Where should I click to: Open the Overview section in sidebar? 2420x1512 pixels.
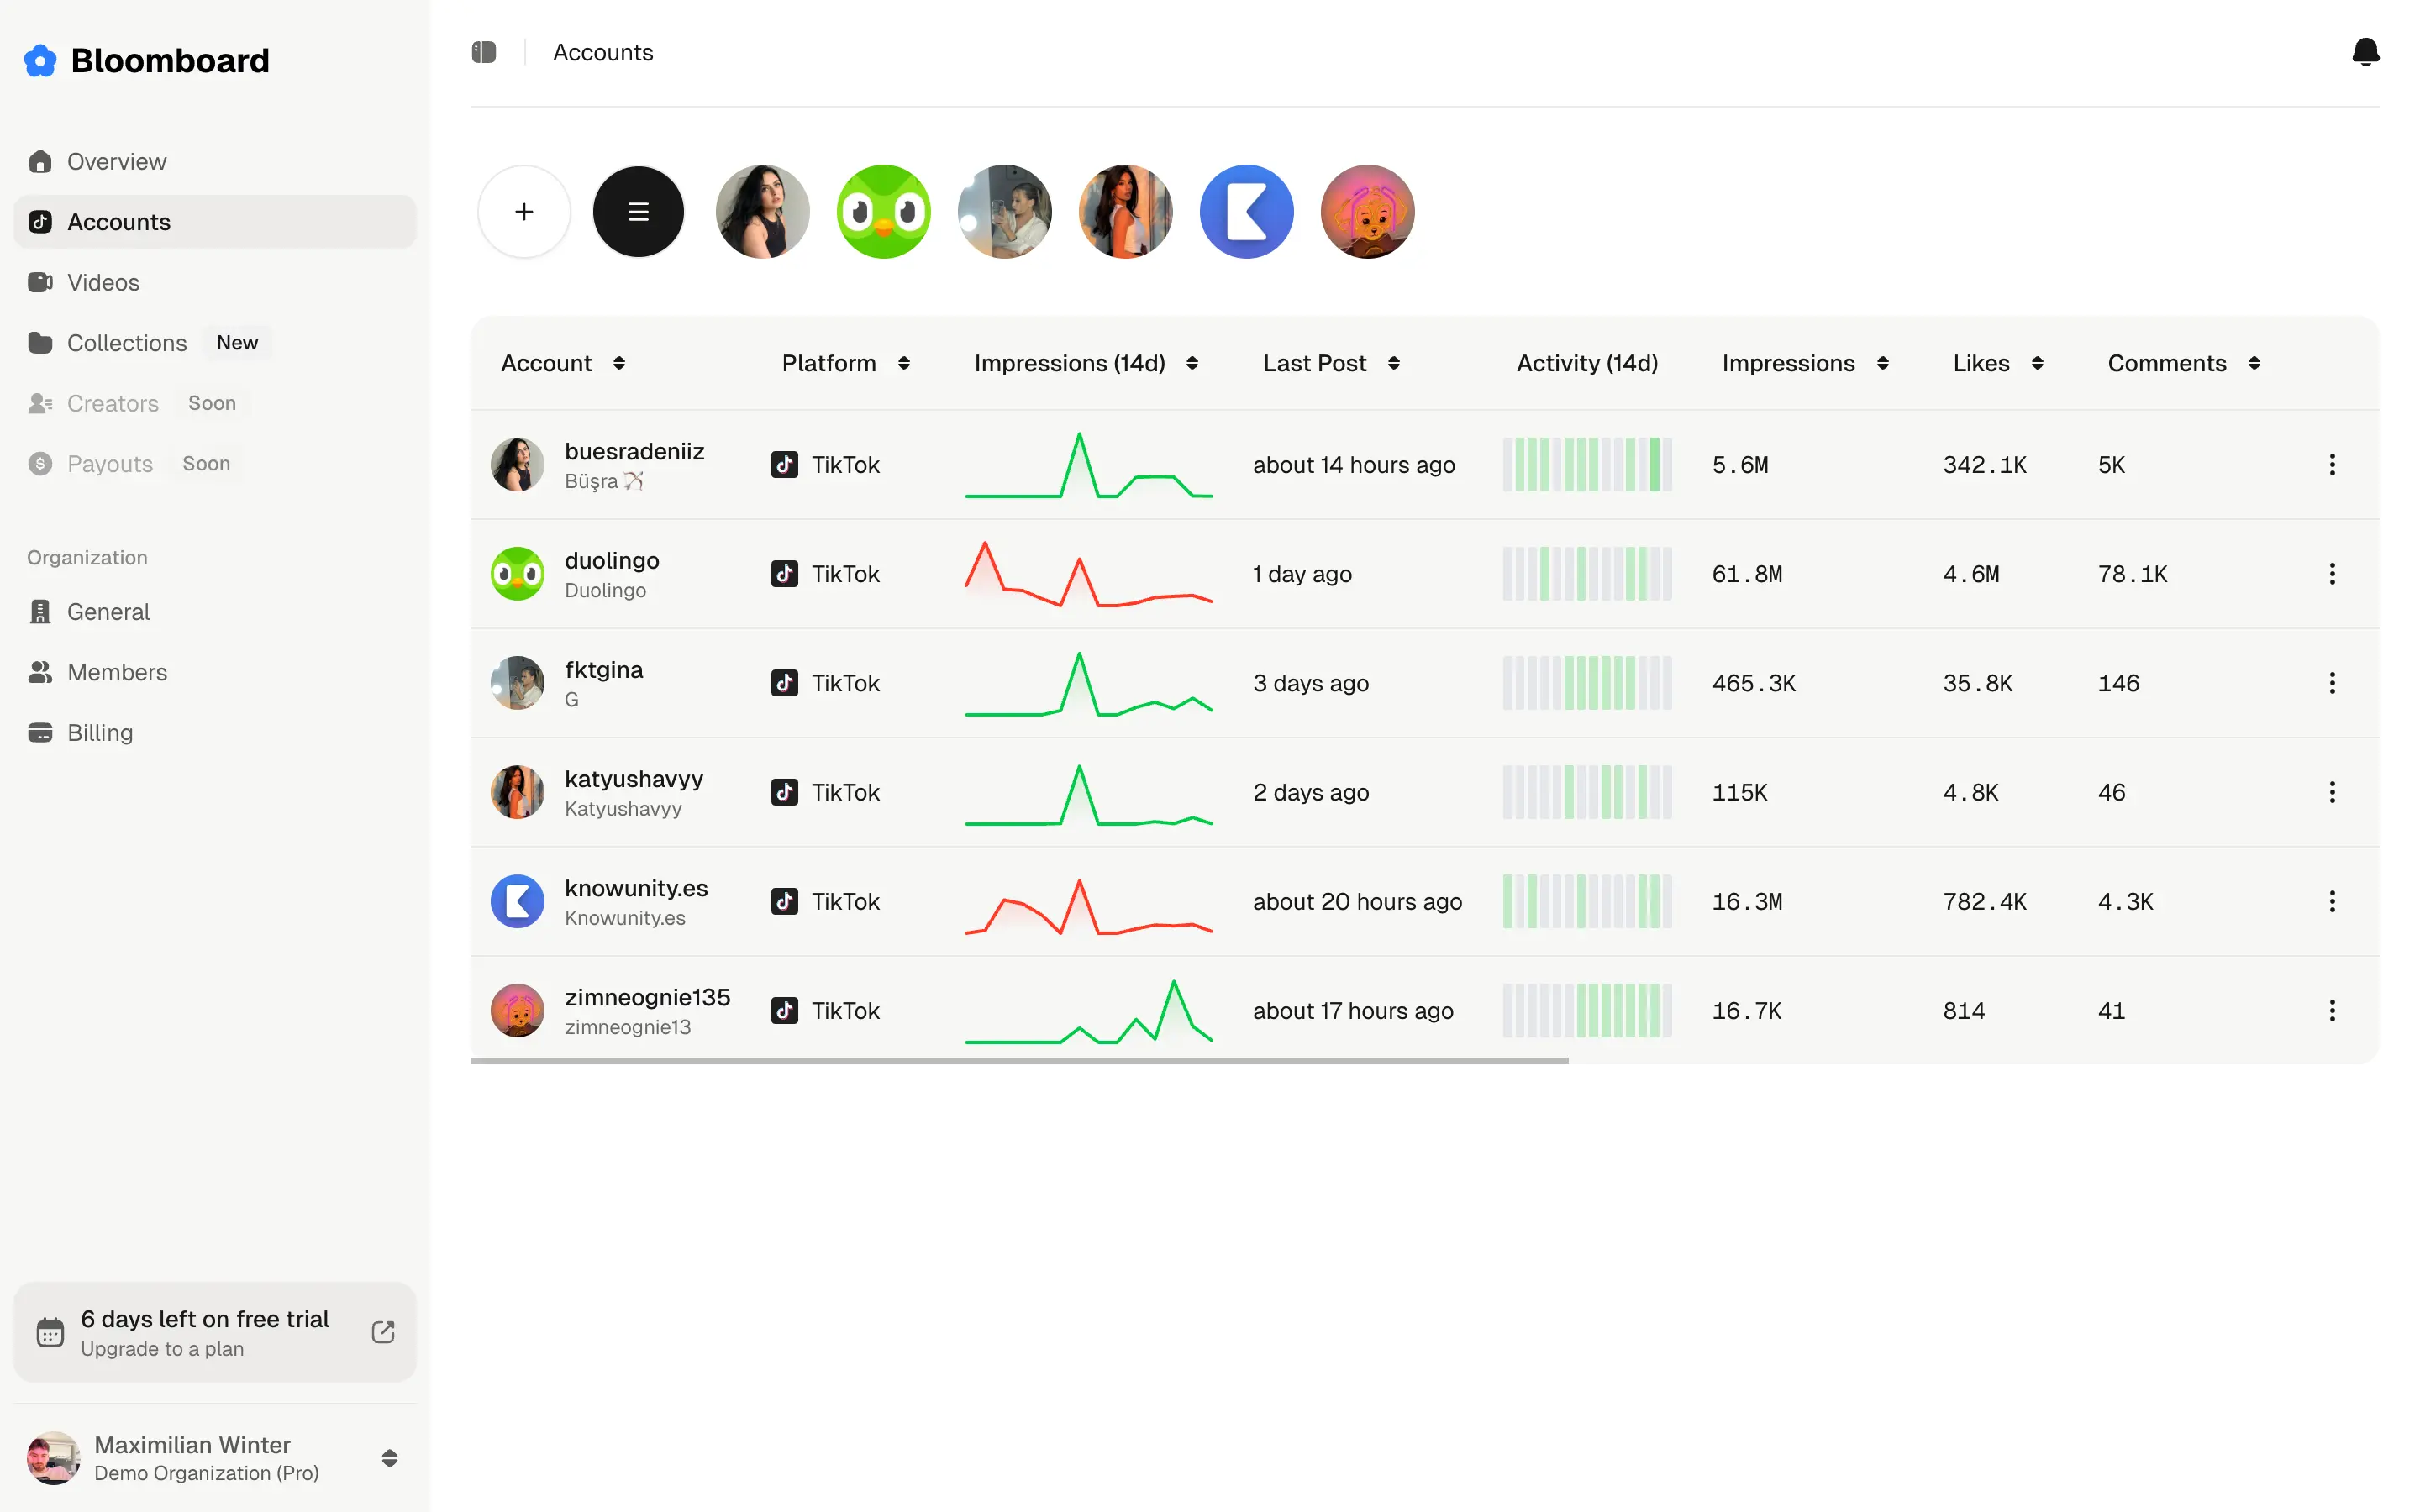pyautogui.click(x=116, y=161)
